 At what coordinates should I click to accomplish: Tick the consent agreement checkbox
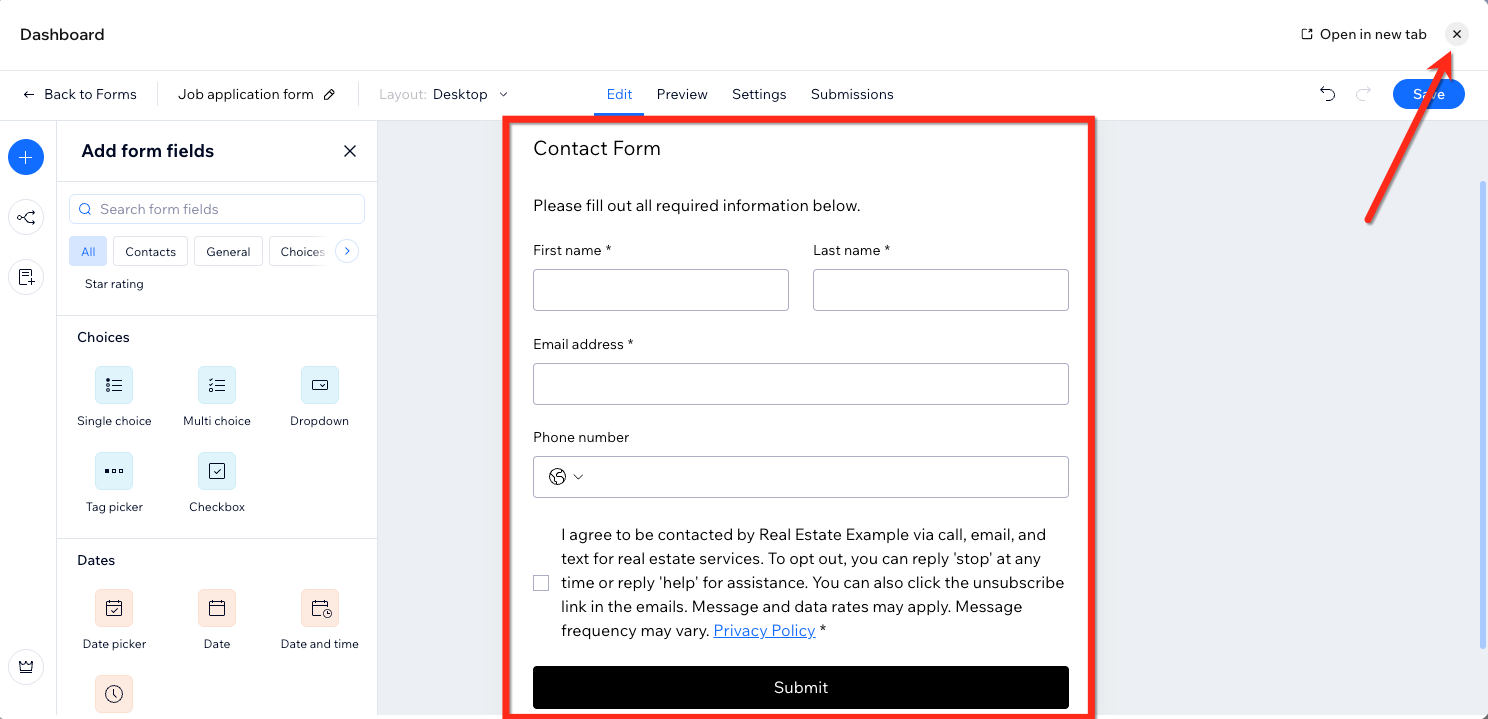click(541, 583)
